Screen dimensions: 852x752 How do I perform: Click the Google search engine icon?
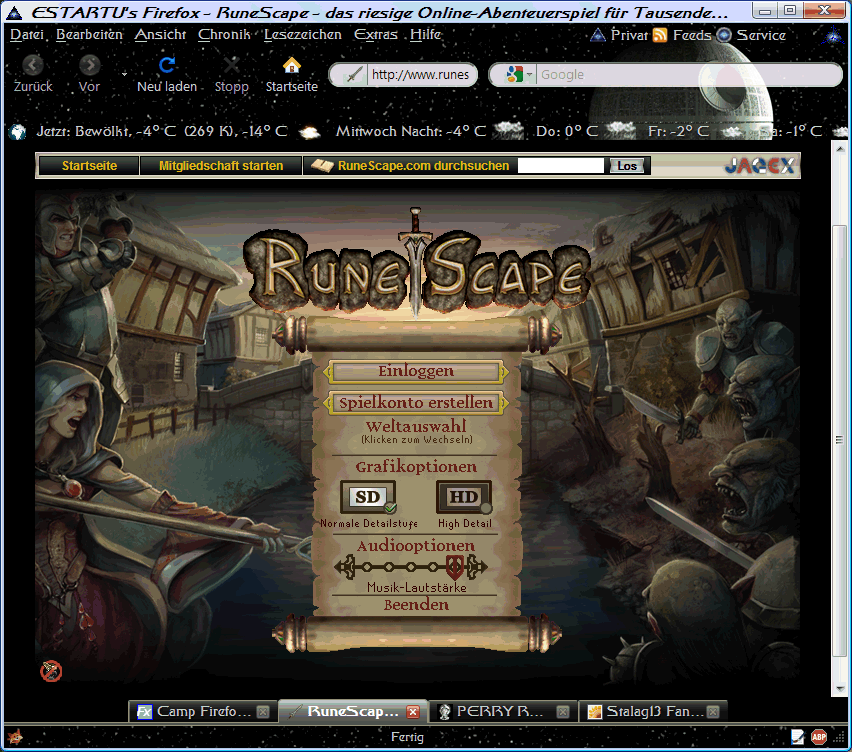coord(514,74)
